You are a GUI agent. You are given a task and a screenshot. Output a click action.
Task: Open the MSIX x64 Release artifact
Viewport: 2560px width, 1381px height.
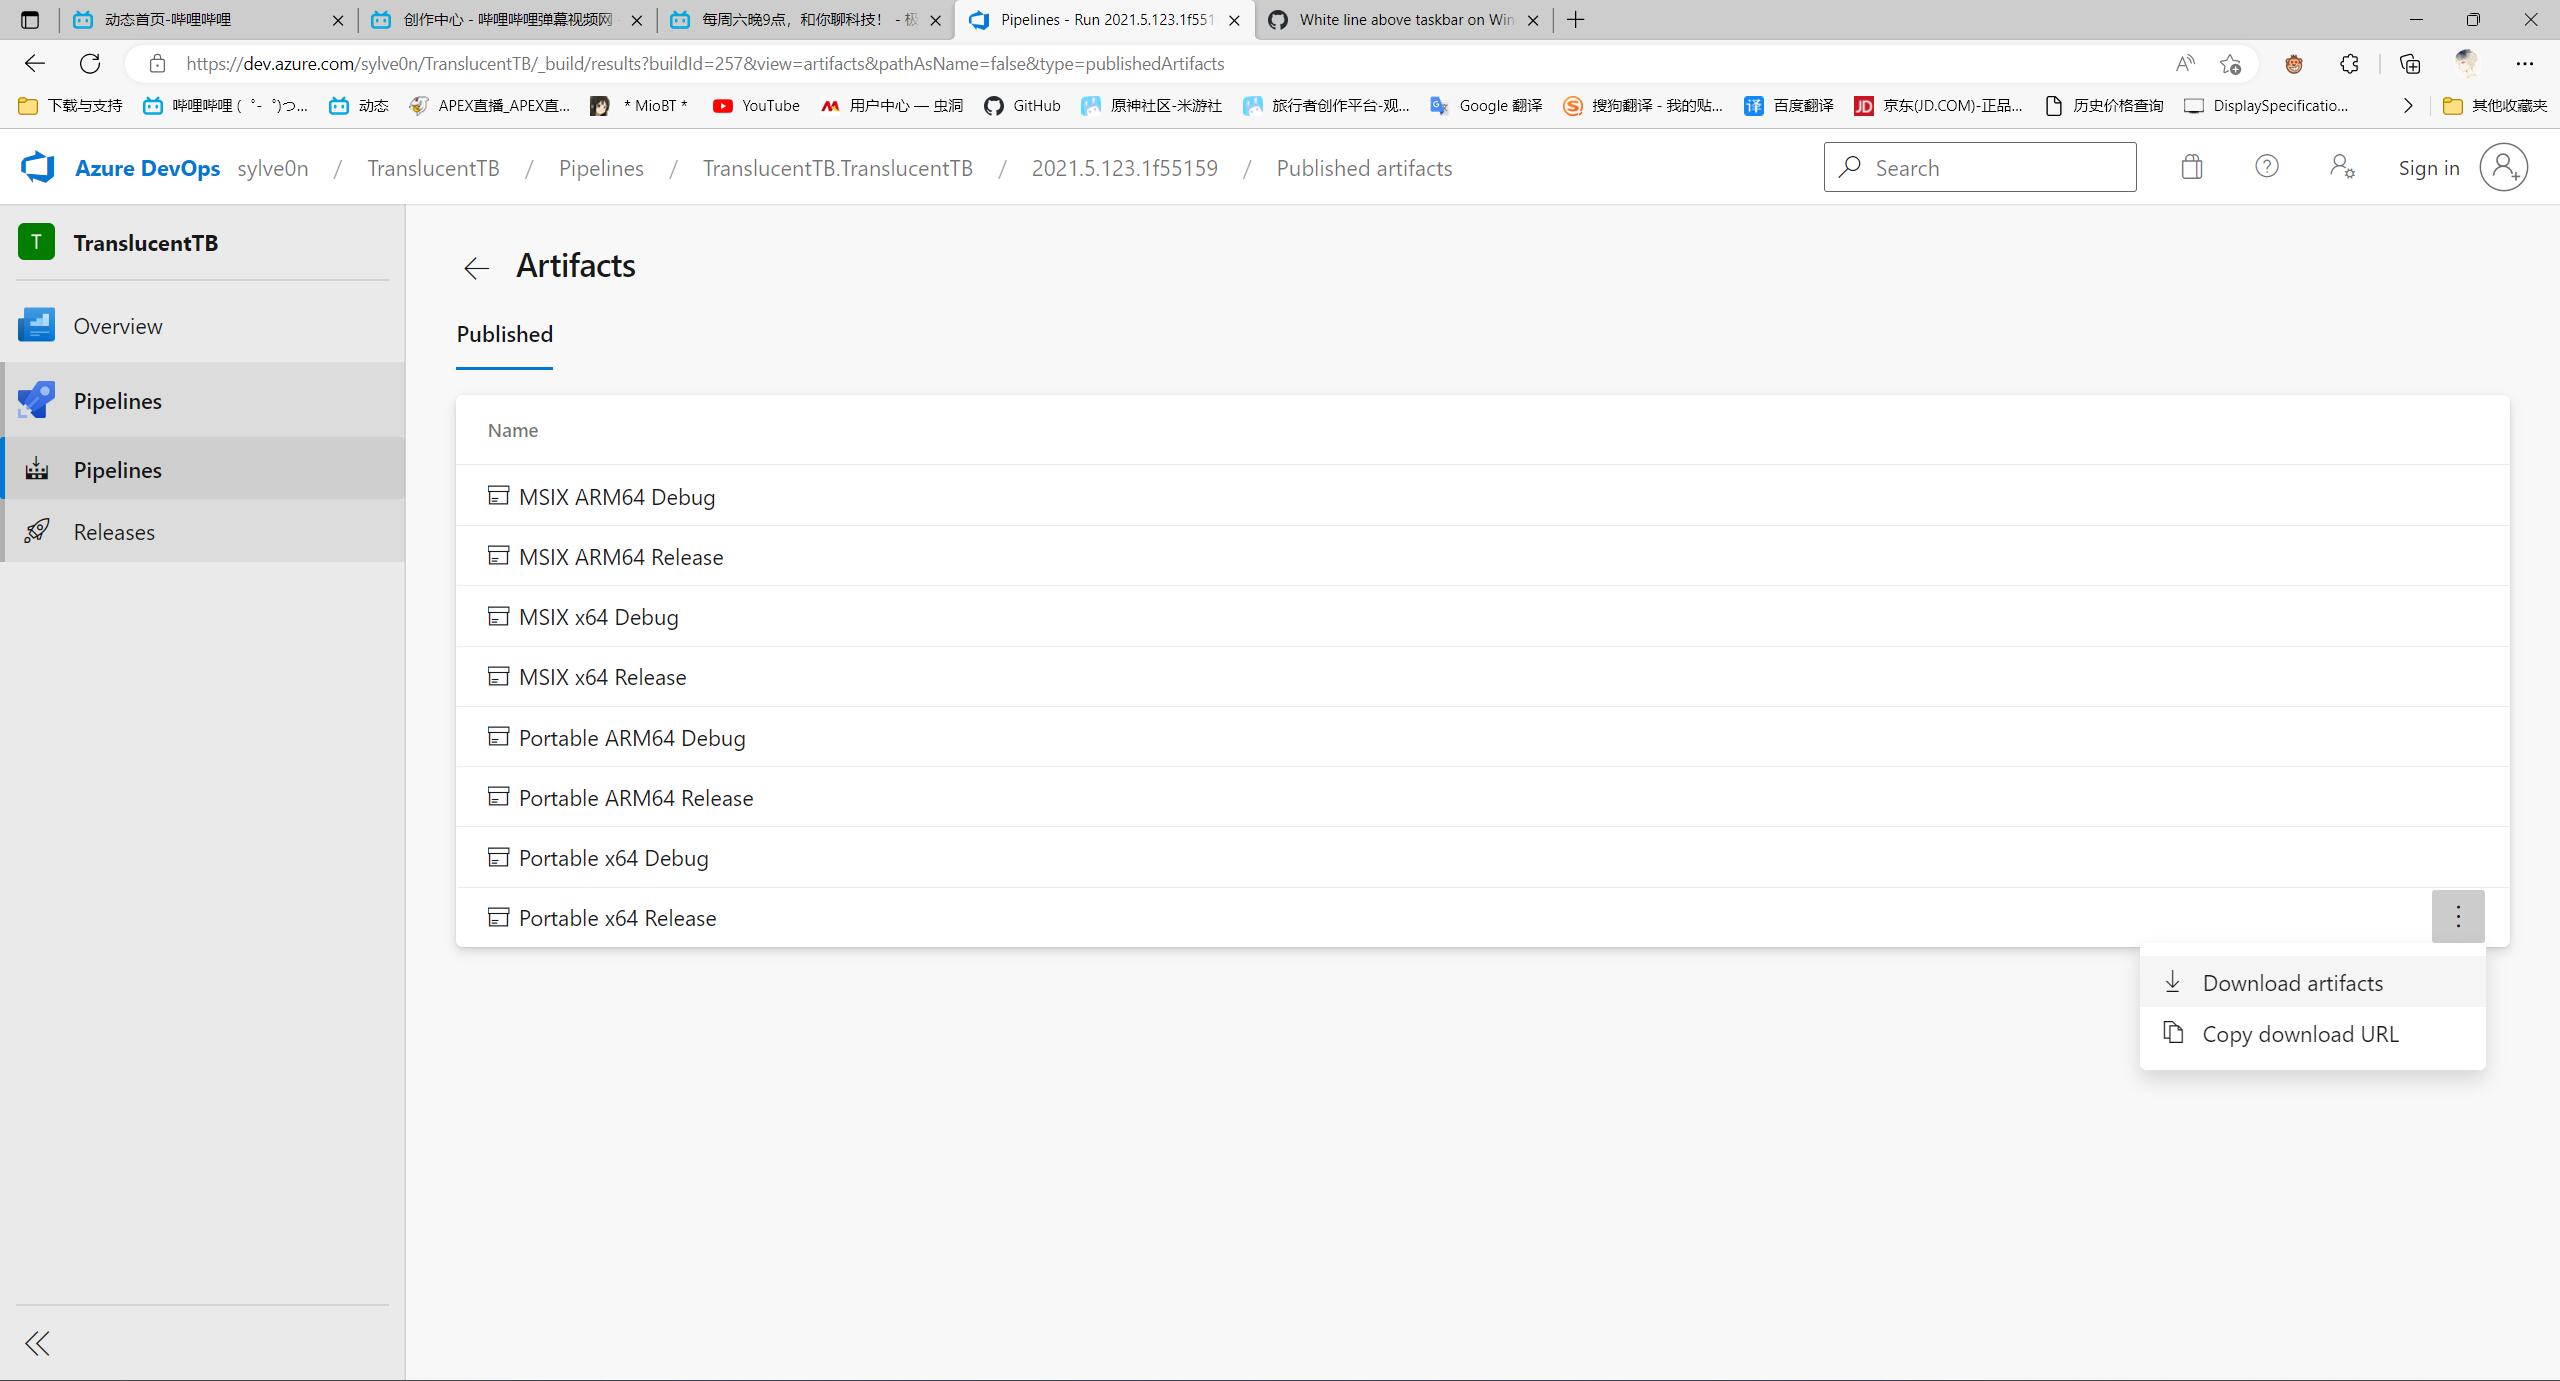(602, 677)
